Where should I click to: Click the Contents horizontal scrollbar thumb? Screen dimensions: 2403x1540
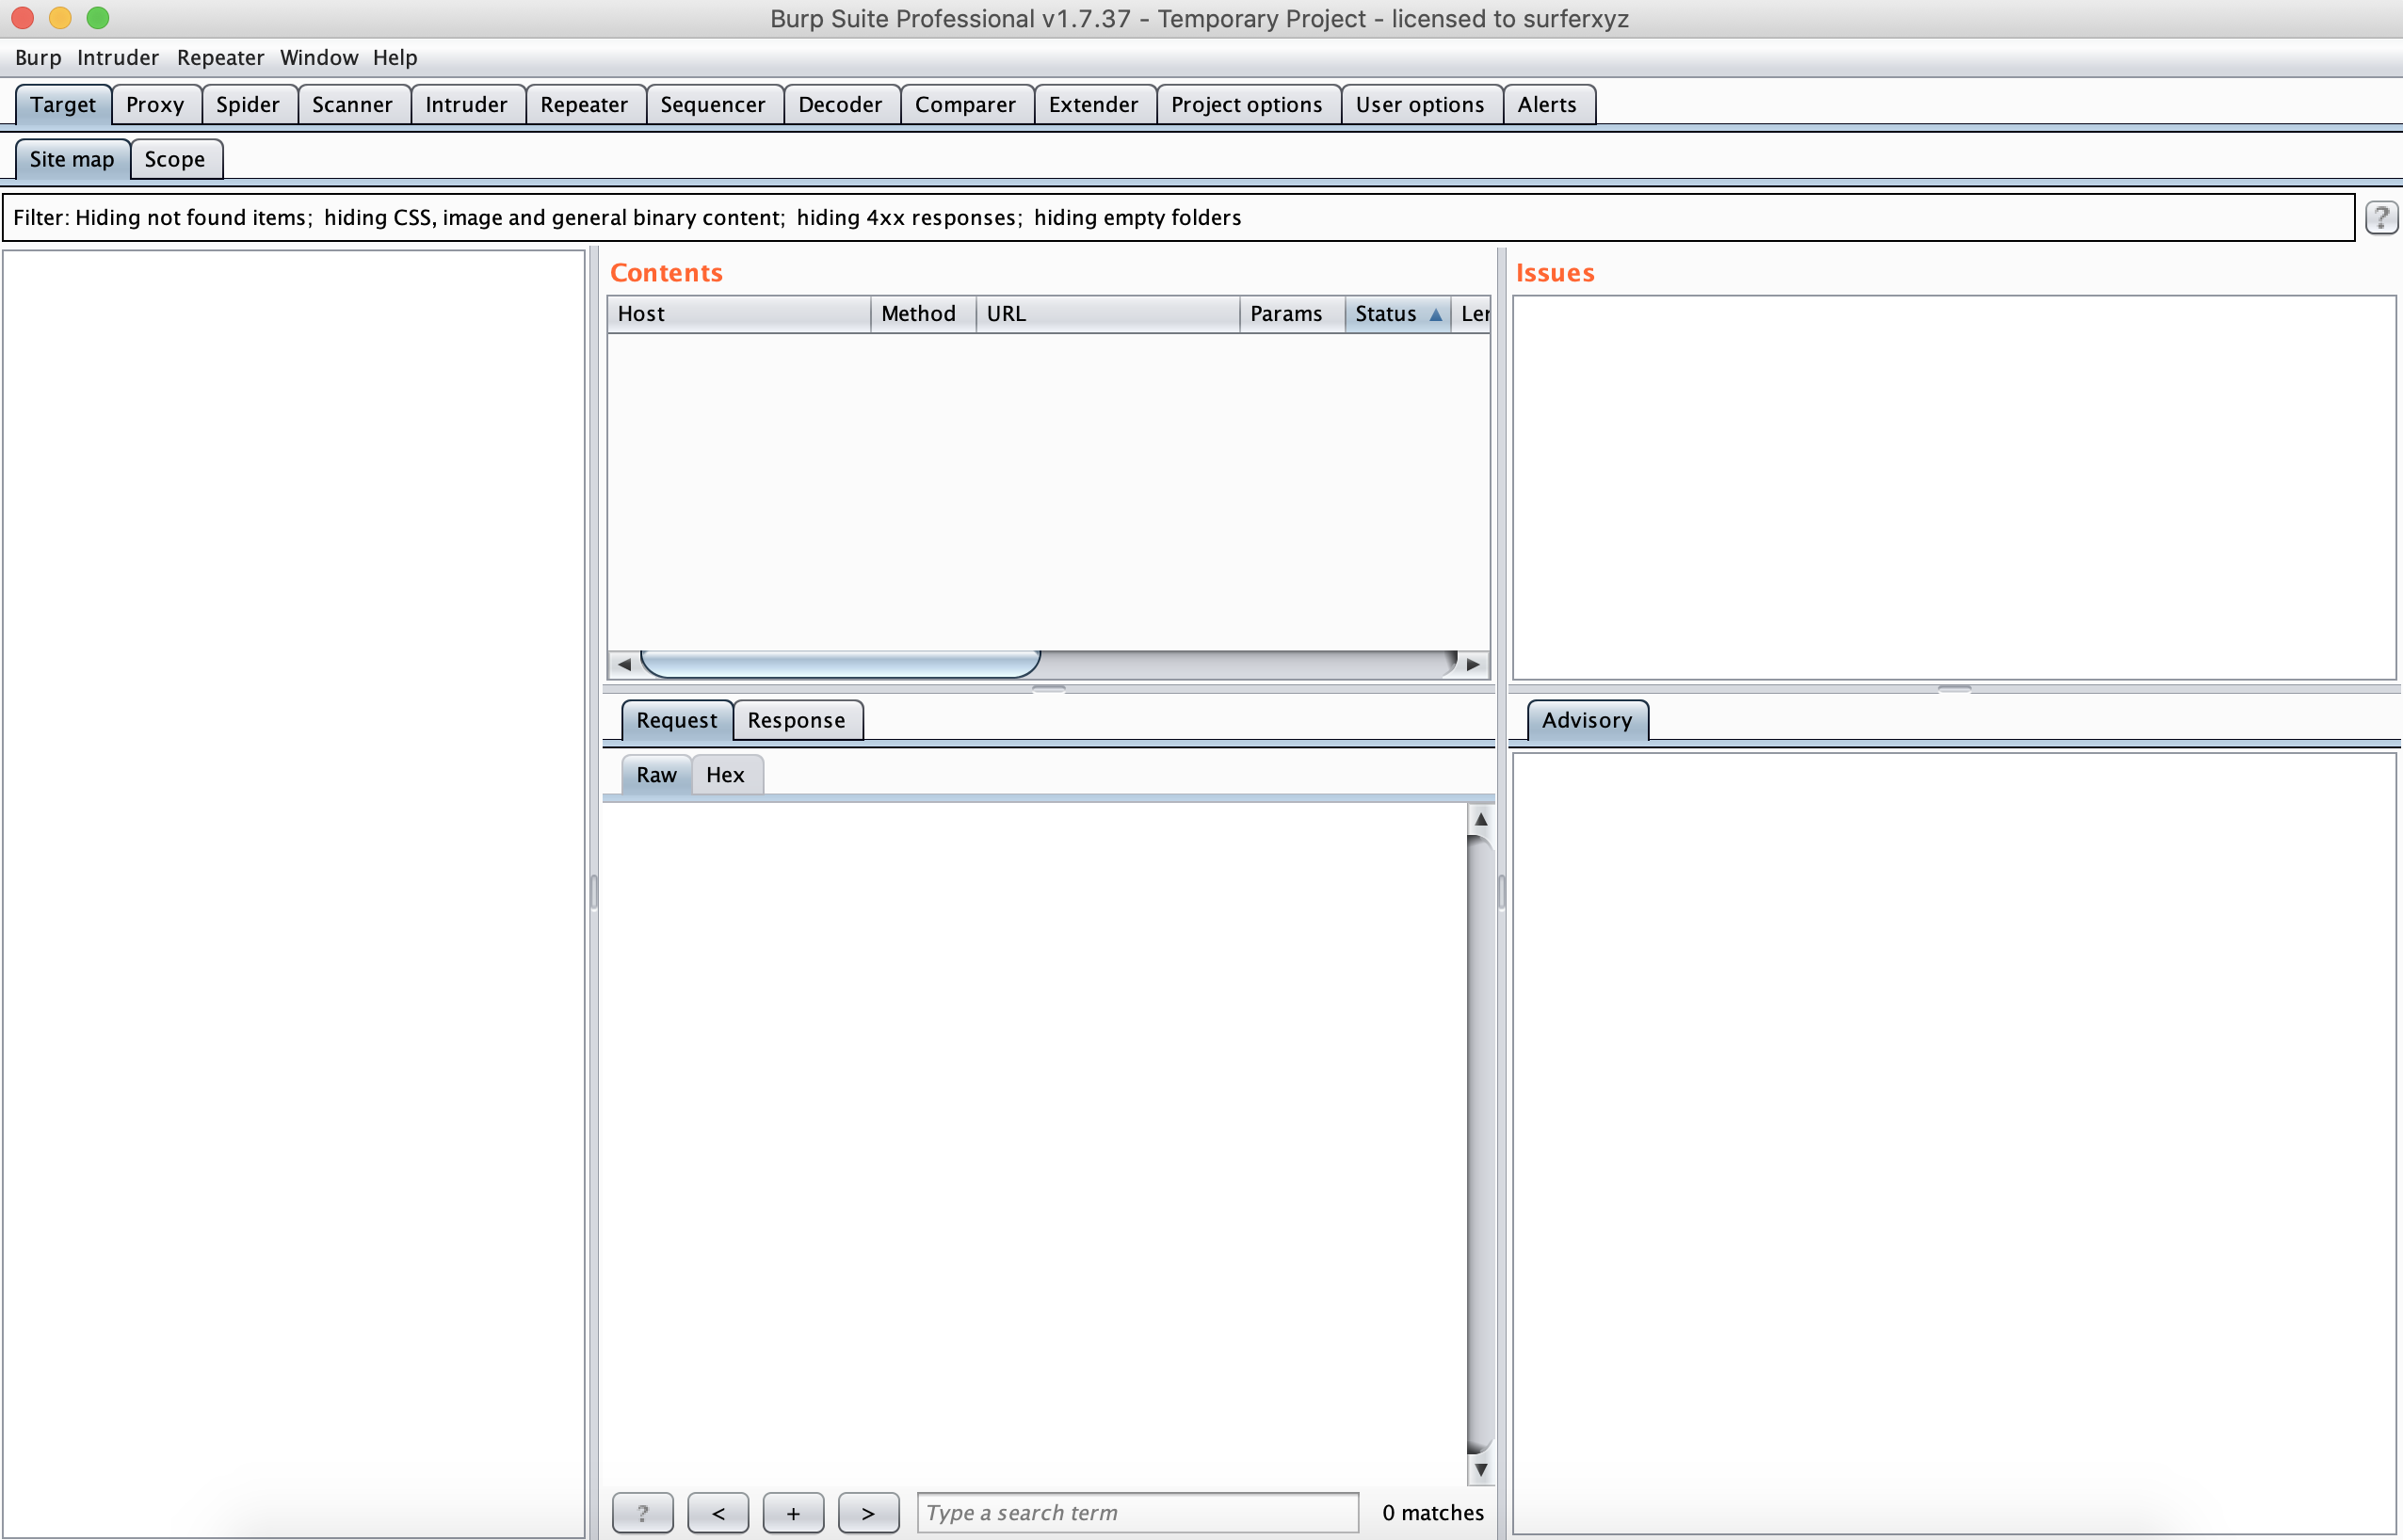(x=840, y=664)
